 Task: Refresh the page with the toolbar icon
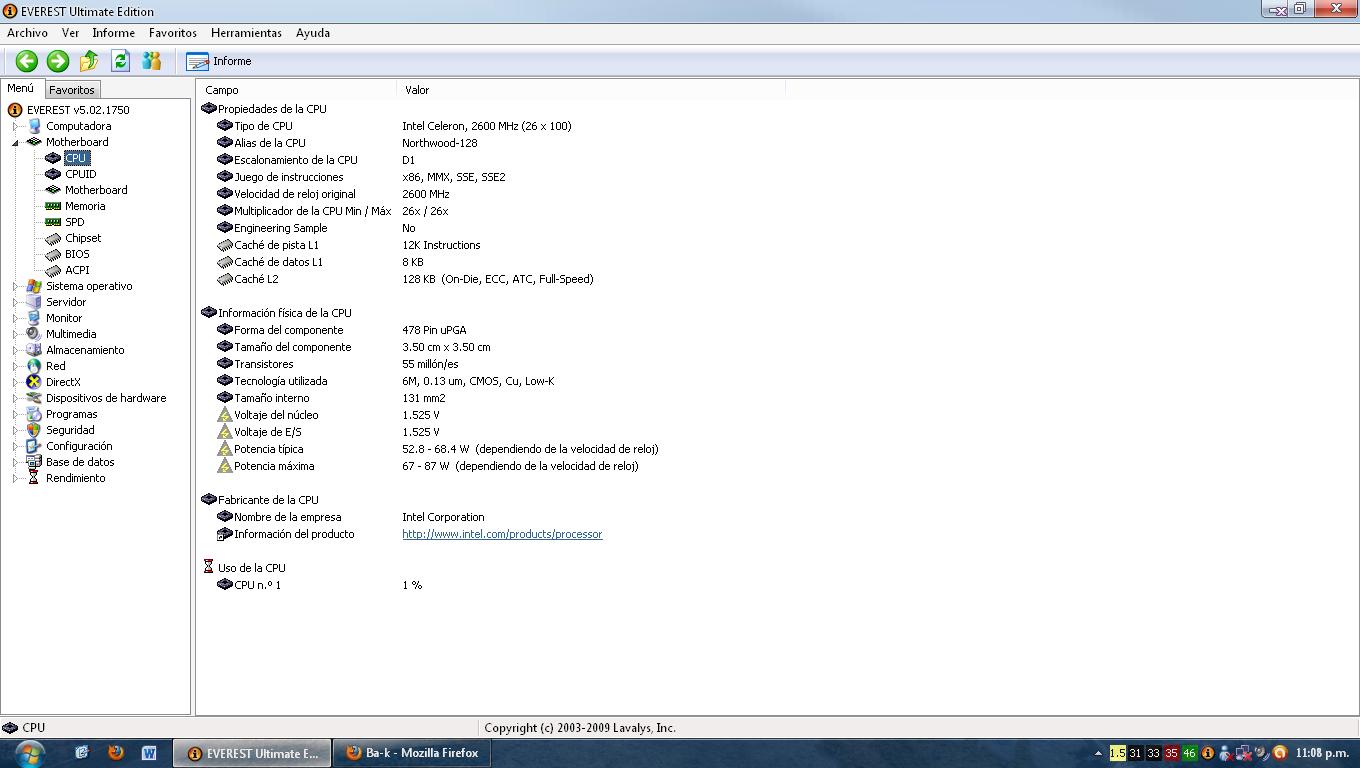coord(121,61)
